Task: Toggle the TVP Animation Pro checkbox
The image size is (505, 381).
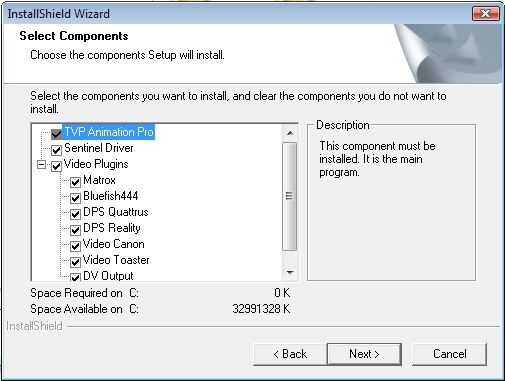Action: point(56,134)
